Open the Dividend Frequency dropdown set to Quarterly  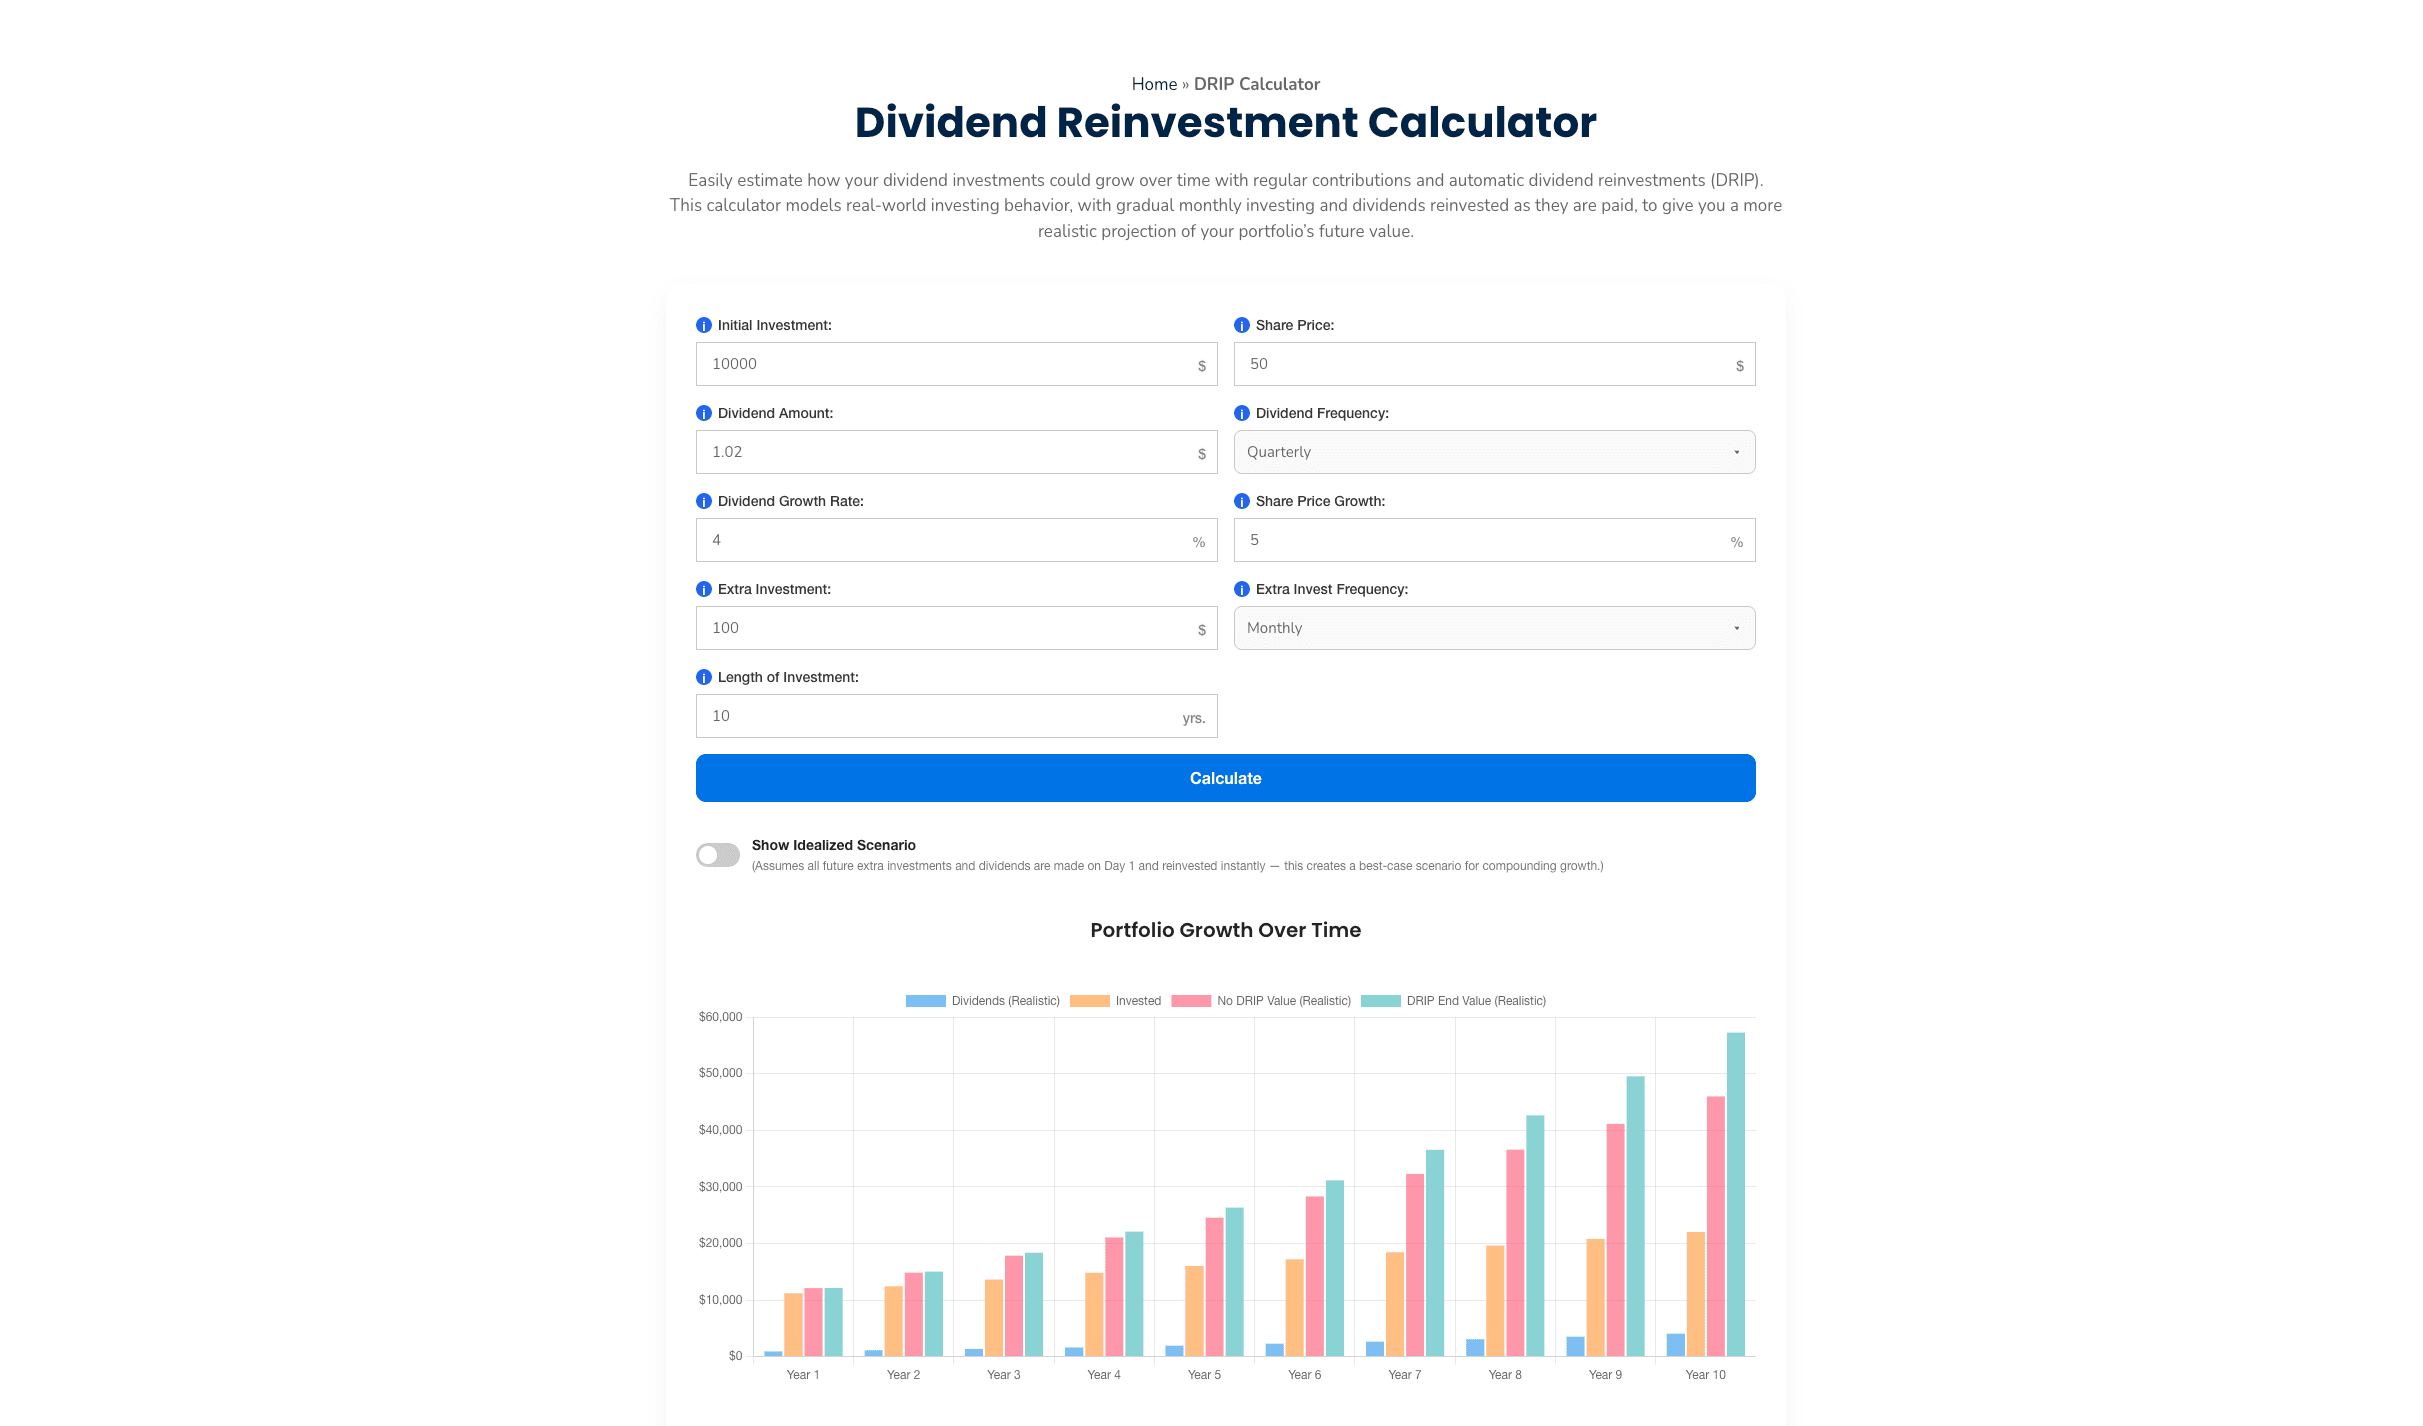[x=1494, y=451]
